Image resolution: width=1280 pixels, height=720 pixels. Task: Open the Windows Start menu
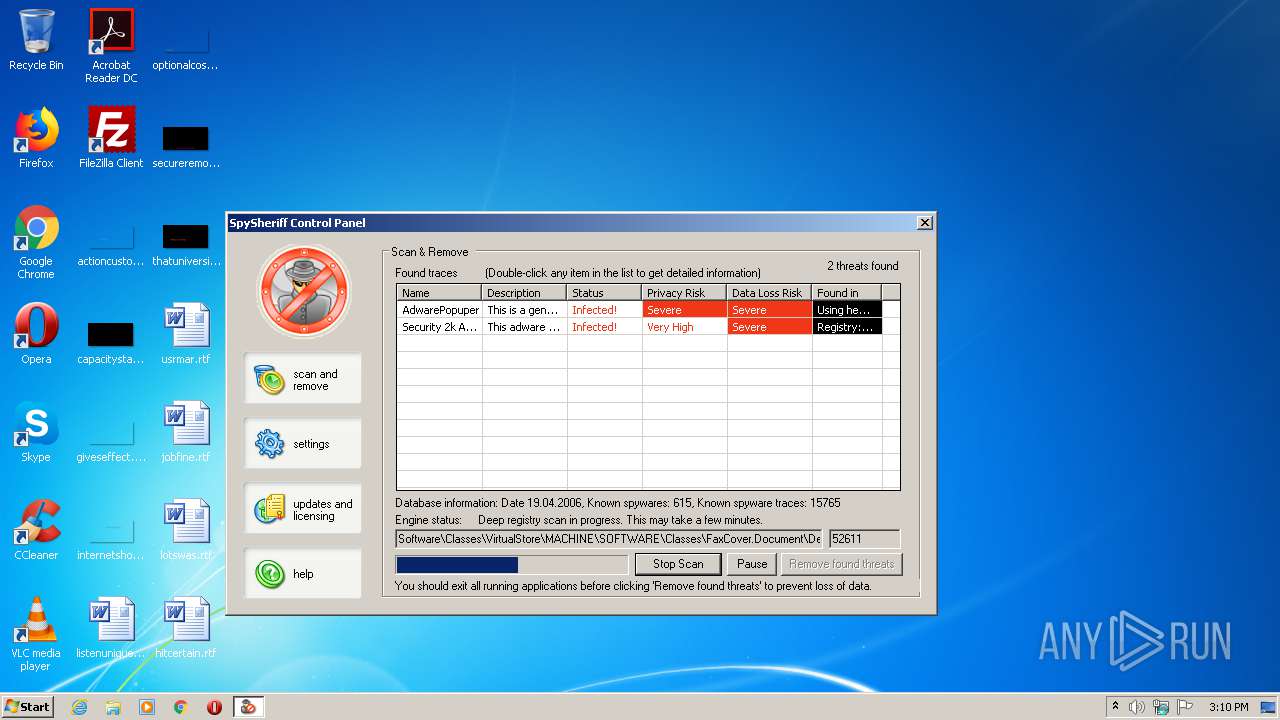point(27,706)
